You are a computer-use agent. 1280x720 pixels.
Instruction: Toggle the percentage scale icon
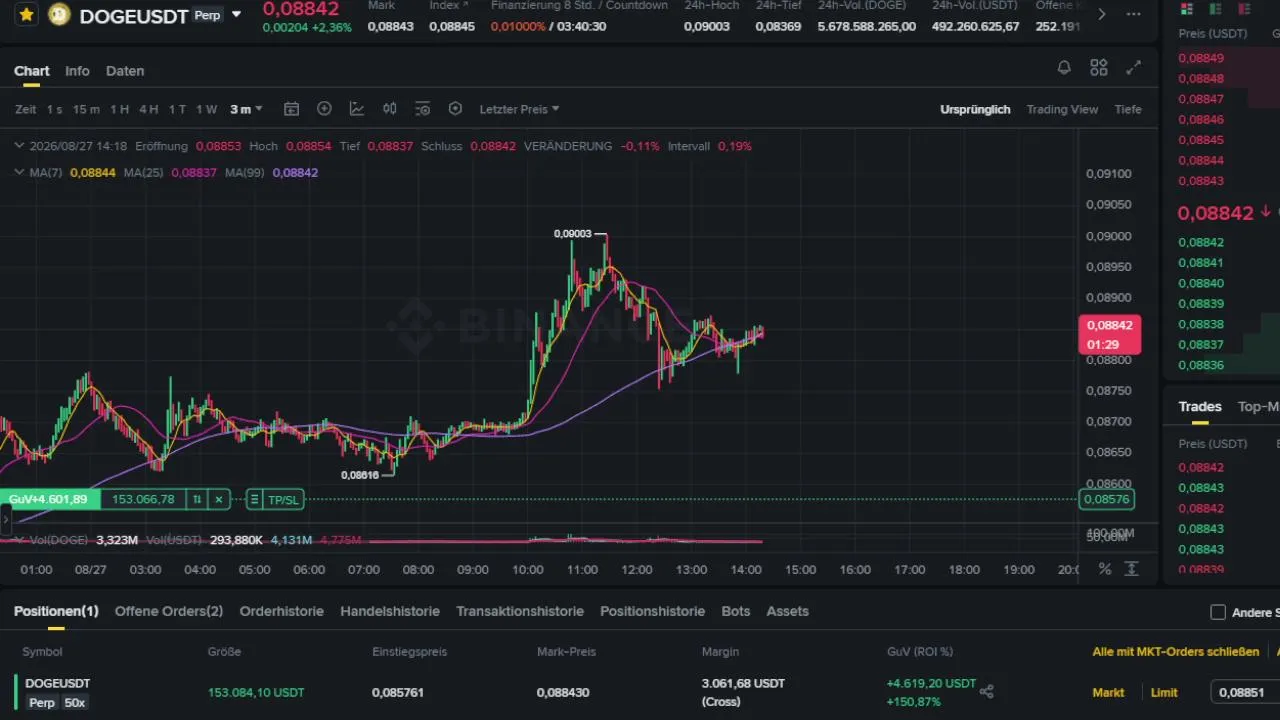coord(1105,569)
